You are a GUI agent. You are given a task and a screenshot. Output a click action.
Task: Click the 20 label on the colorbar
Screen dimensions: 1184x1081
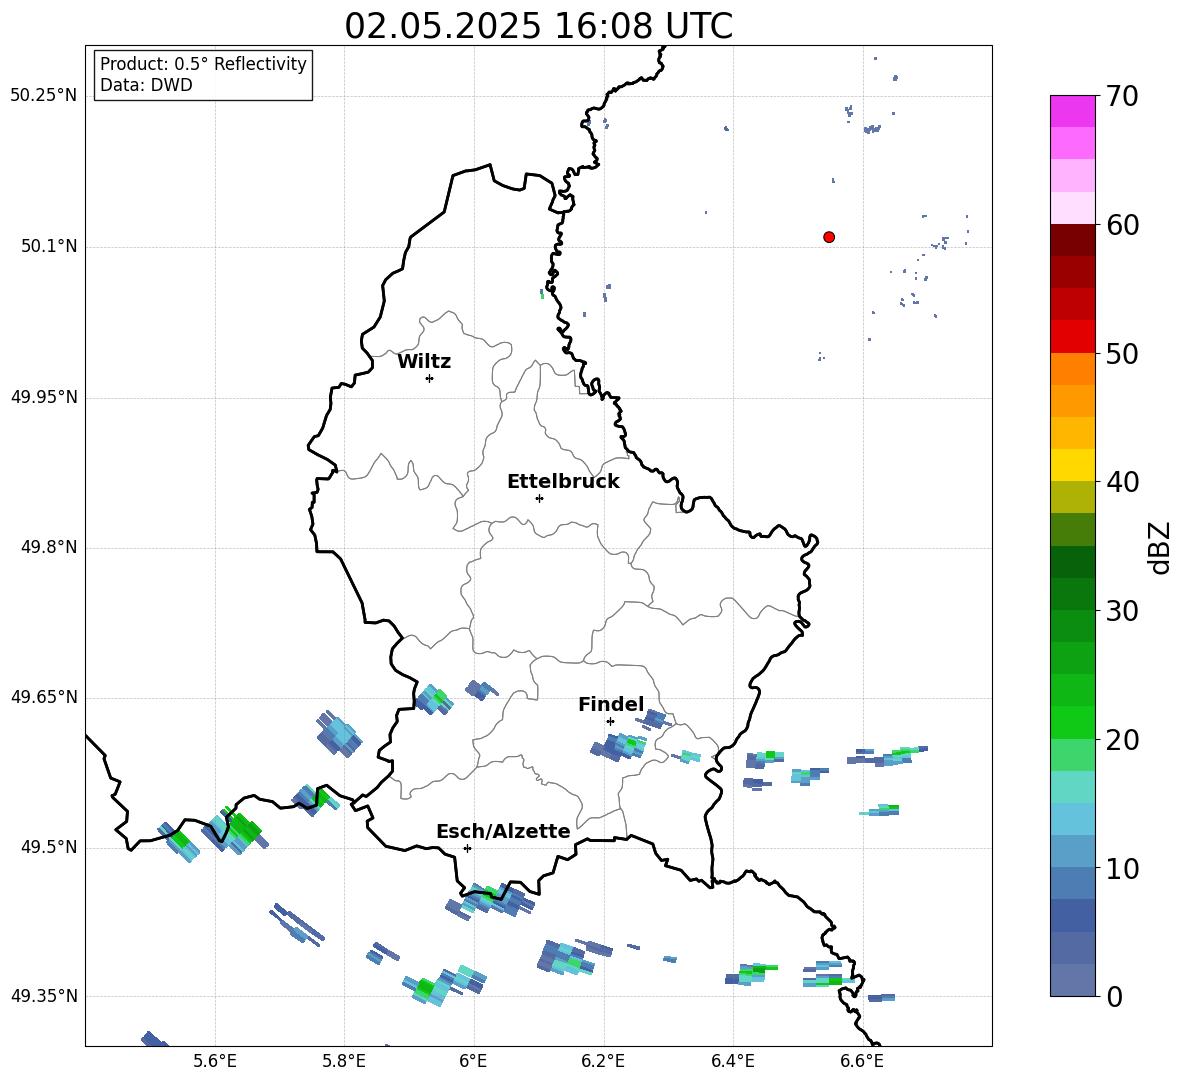point(1123,740)
